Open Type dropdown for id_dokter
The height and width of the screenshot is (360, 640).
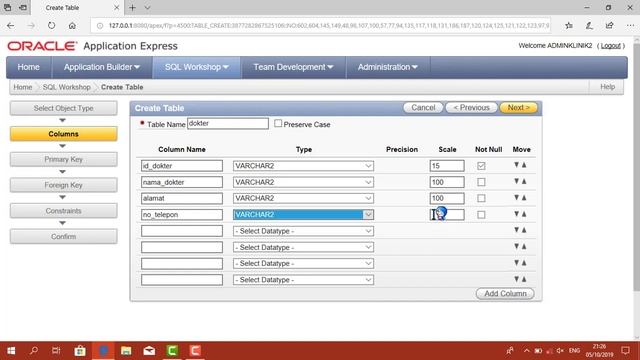pyautogui.click(x=303, y=166)
